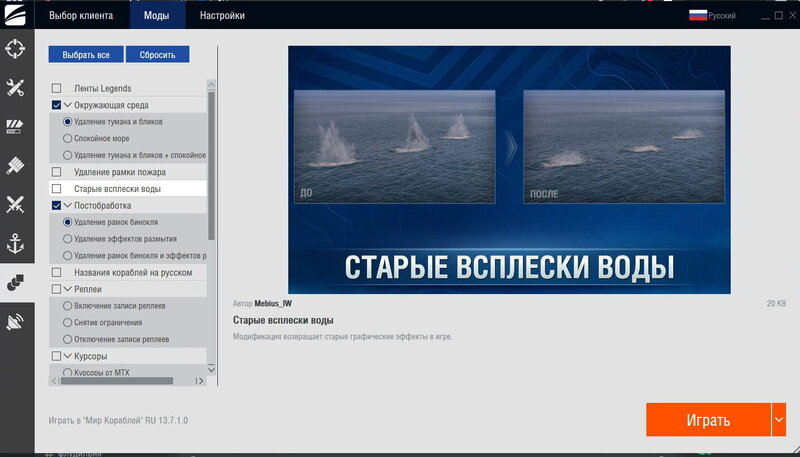Click the ПОСЛЕ preview image
The width and height of the screenshot is (800, 457).
click(624, 147)
